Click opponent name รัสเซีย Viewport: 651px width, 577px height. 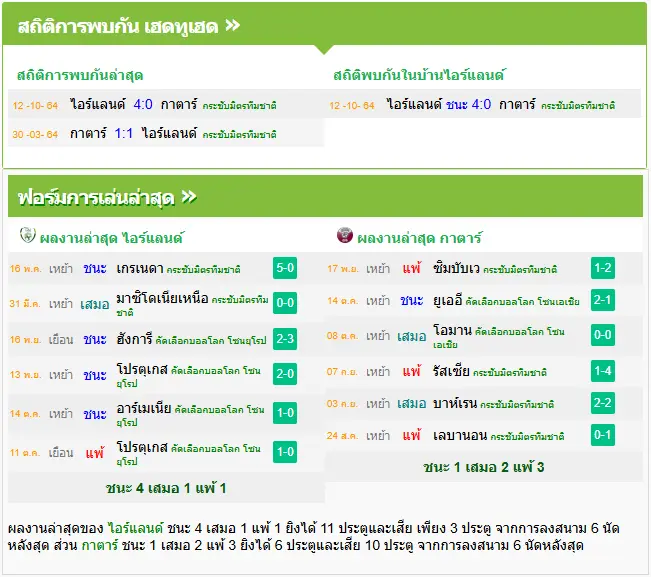tap(451, 371)
